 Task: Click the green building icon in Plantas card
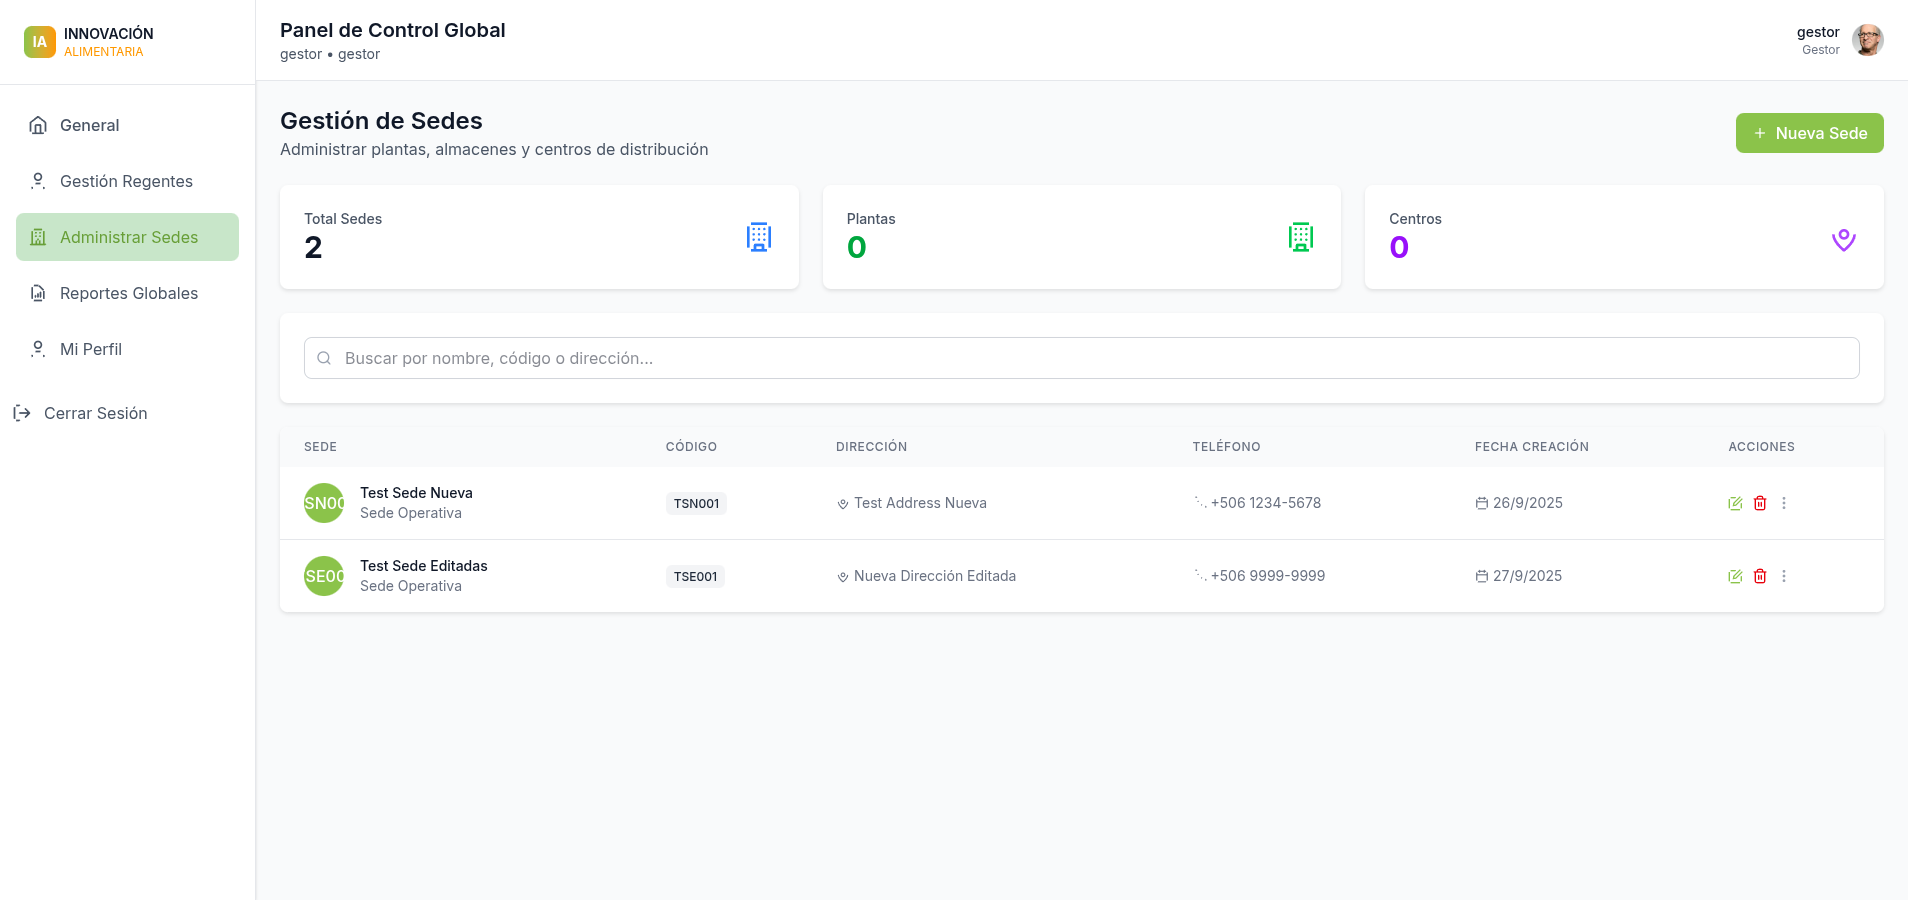pos(1301,237)
